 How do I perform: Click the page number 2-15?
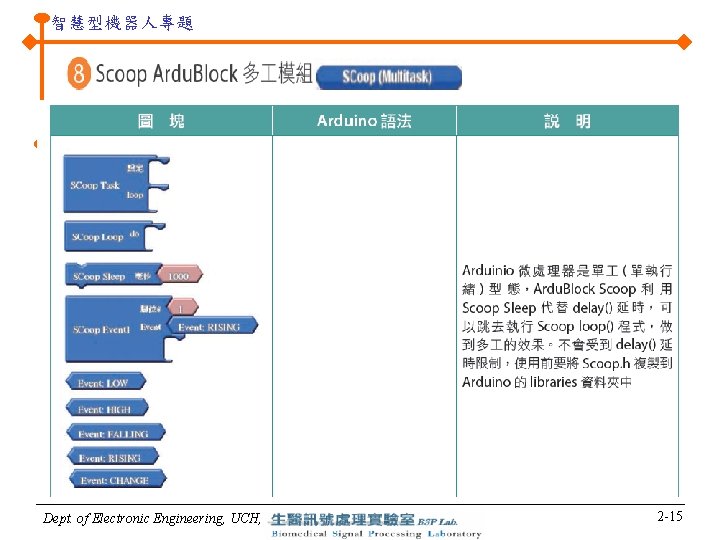[x=669, y=517]
